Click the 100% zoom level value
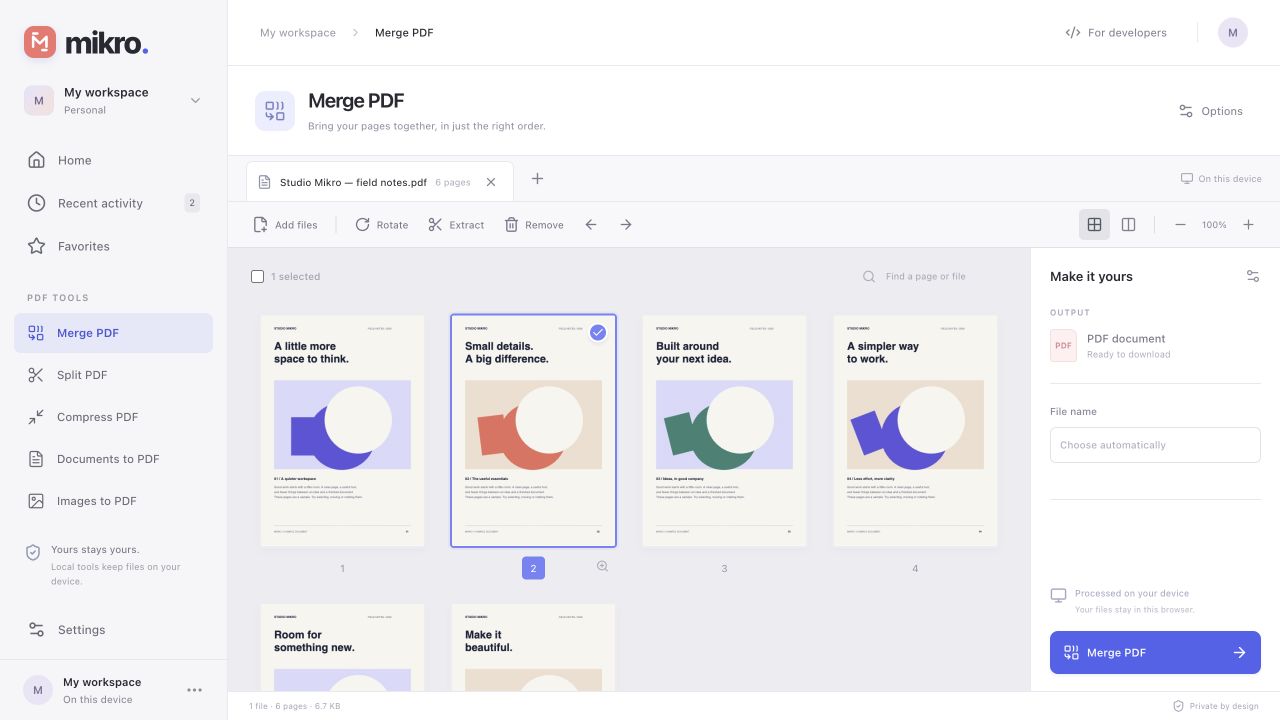This screenshot has height=720, width=1280. click(x=1214, y=225)
